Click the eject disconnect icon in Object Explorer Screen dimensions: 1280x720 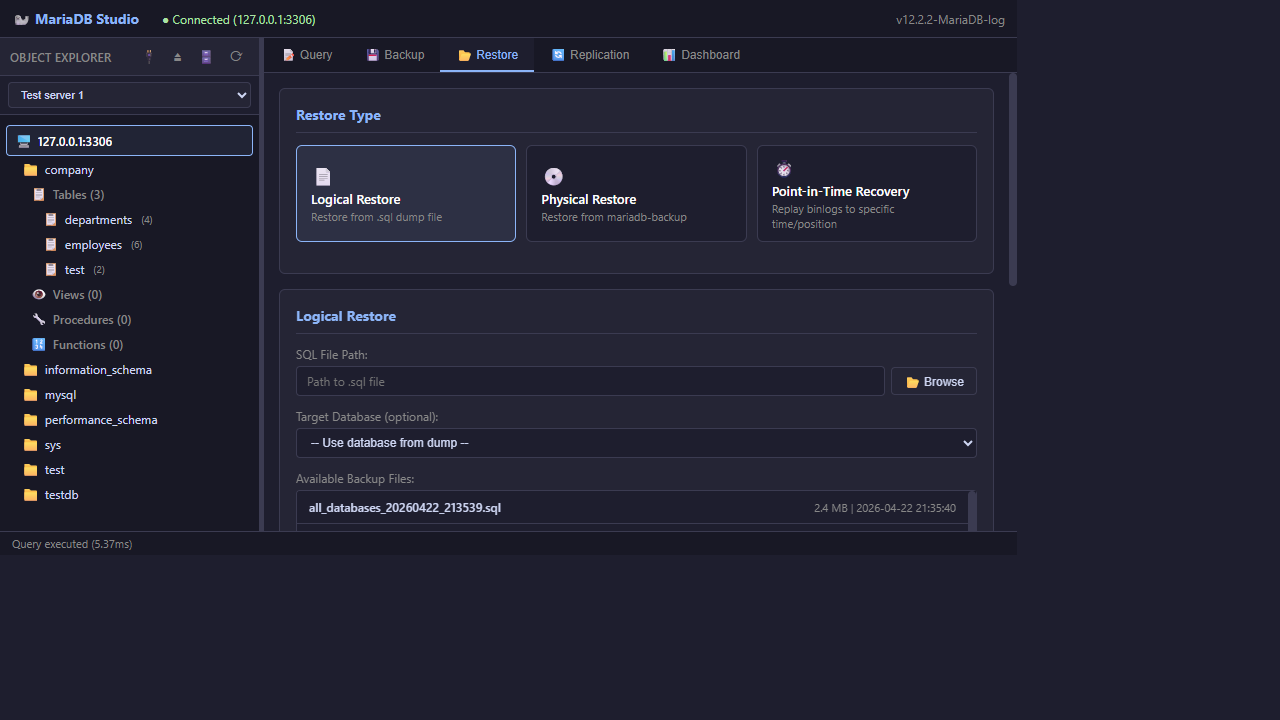click(x=178, y=57)
